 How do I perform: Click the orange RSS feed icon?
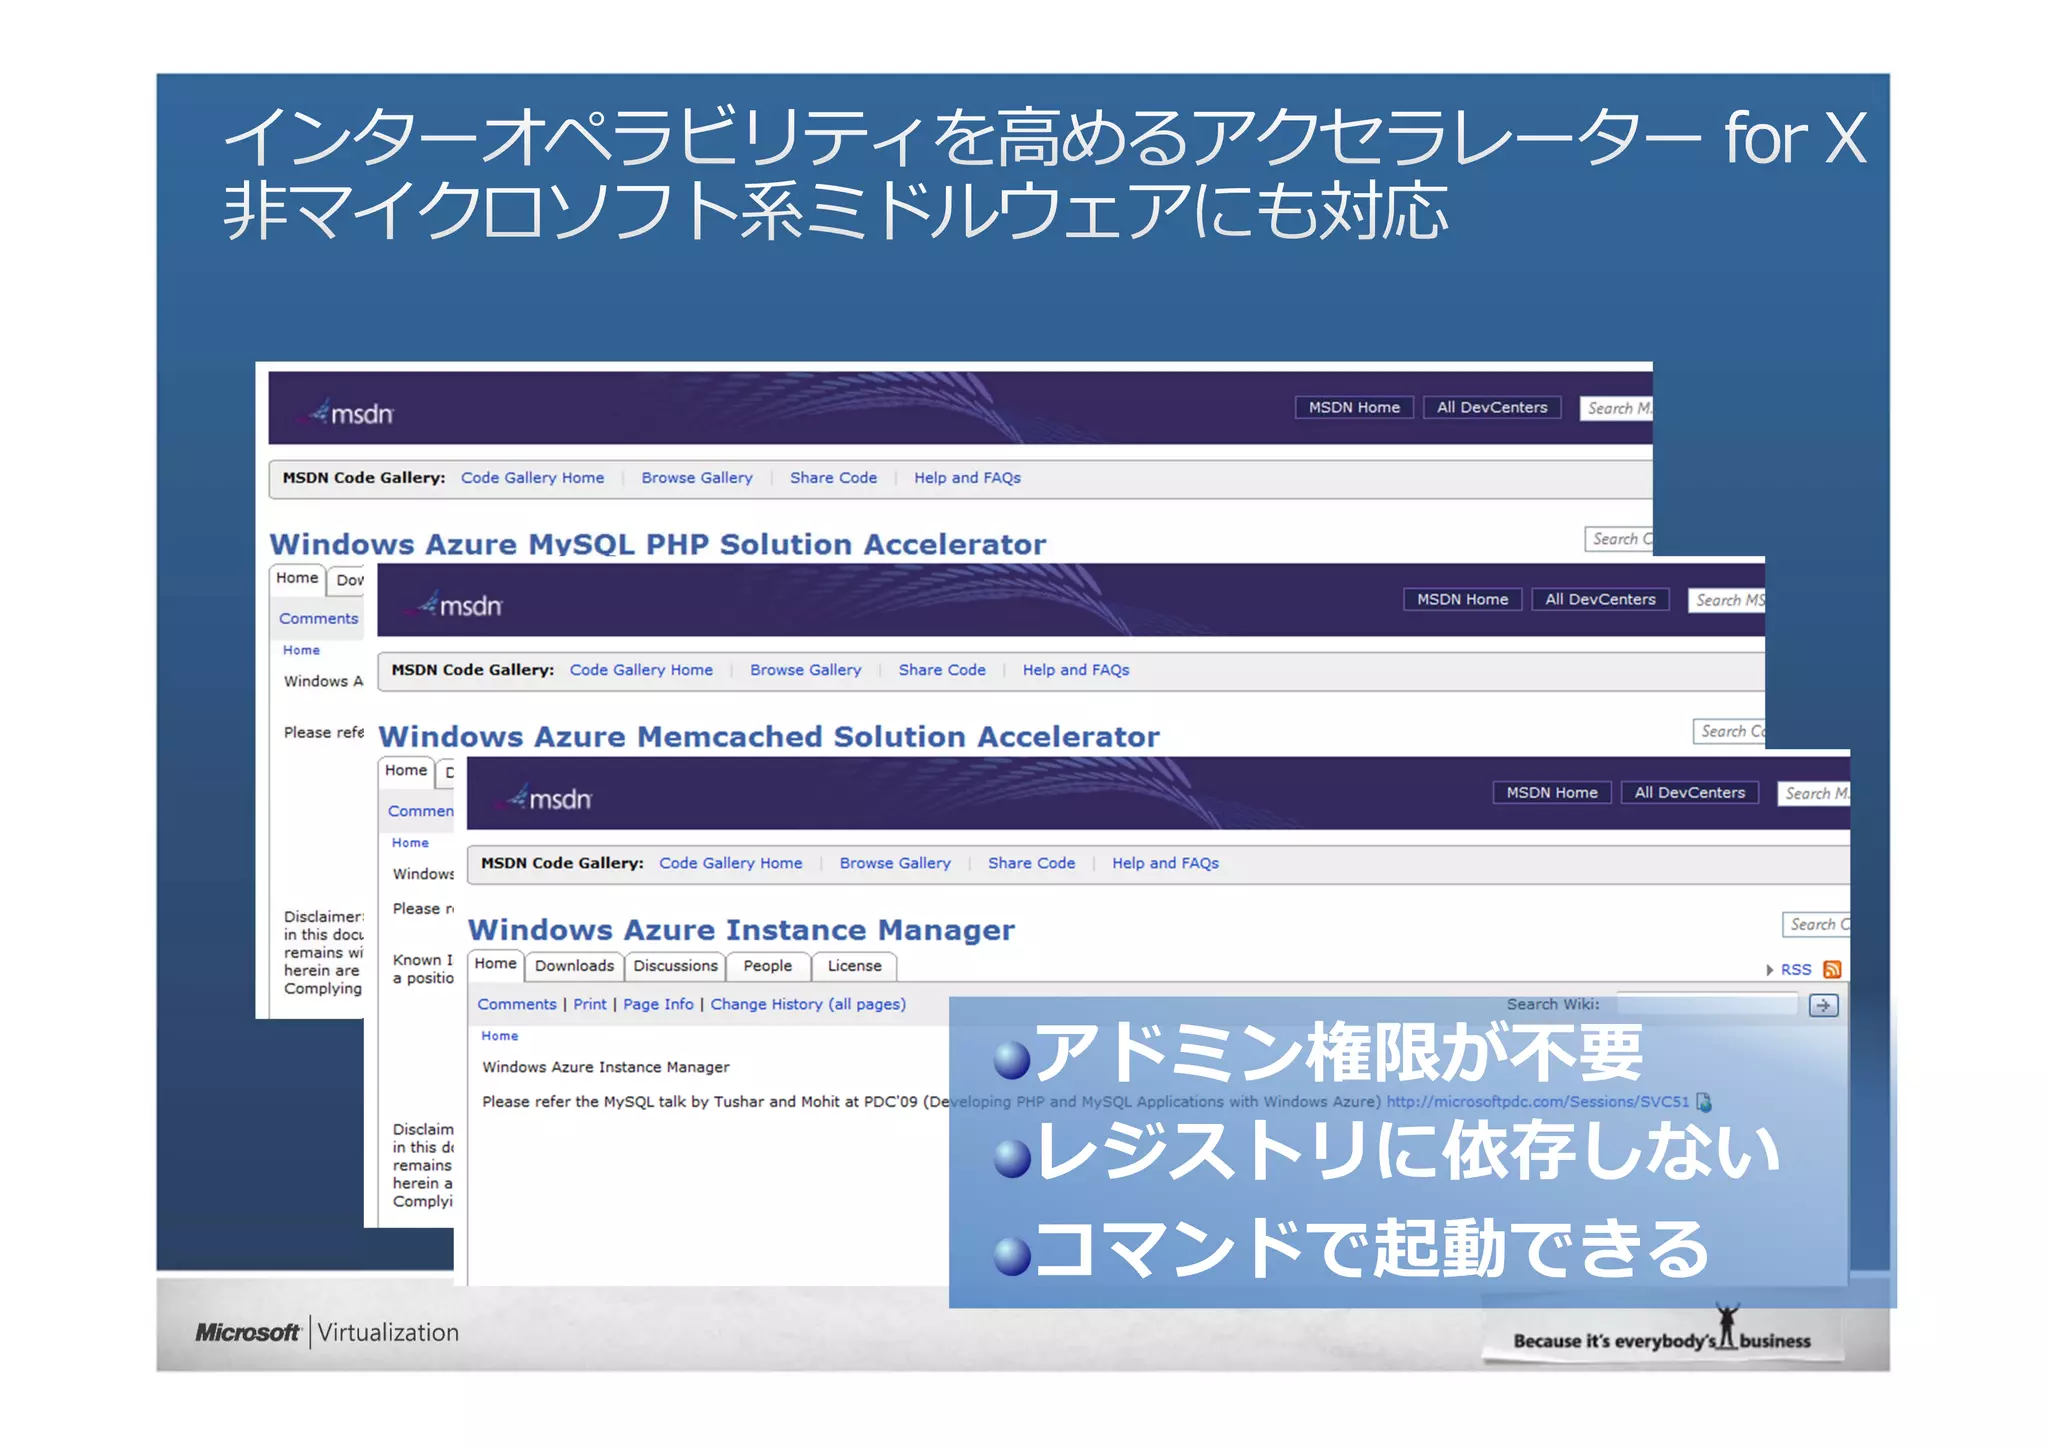1832,969
